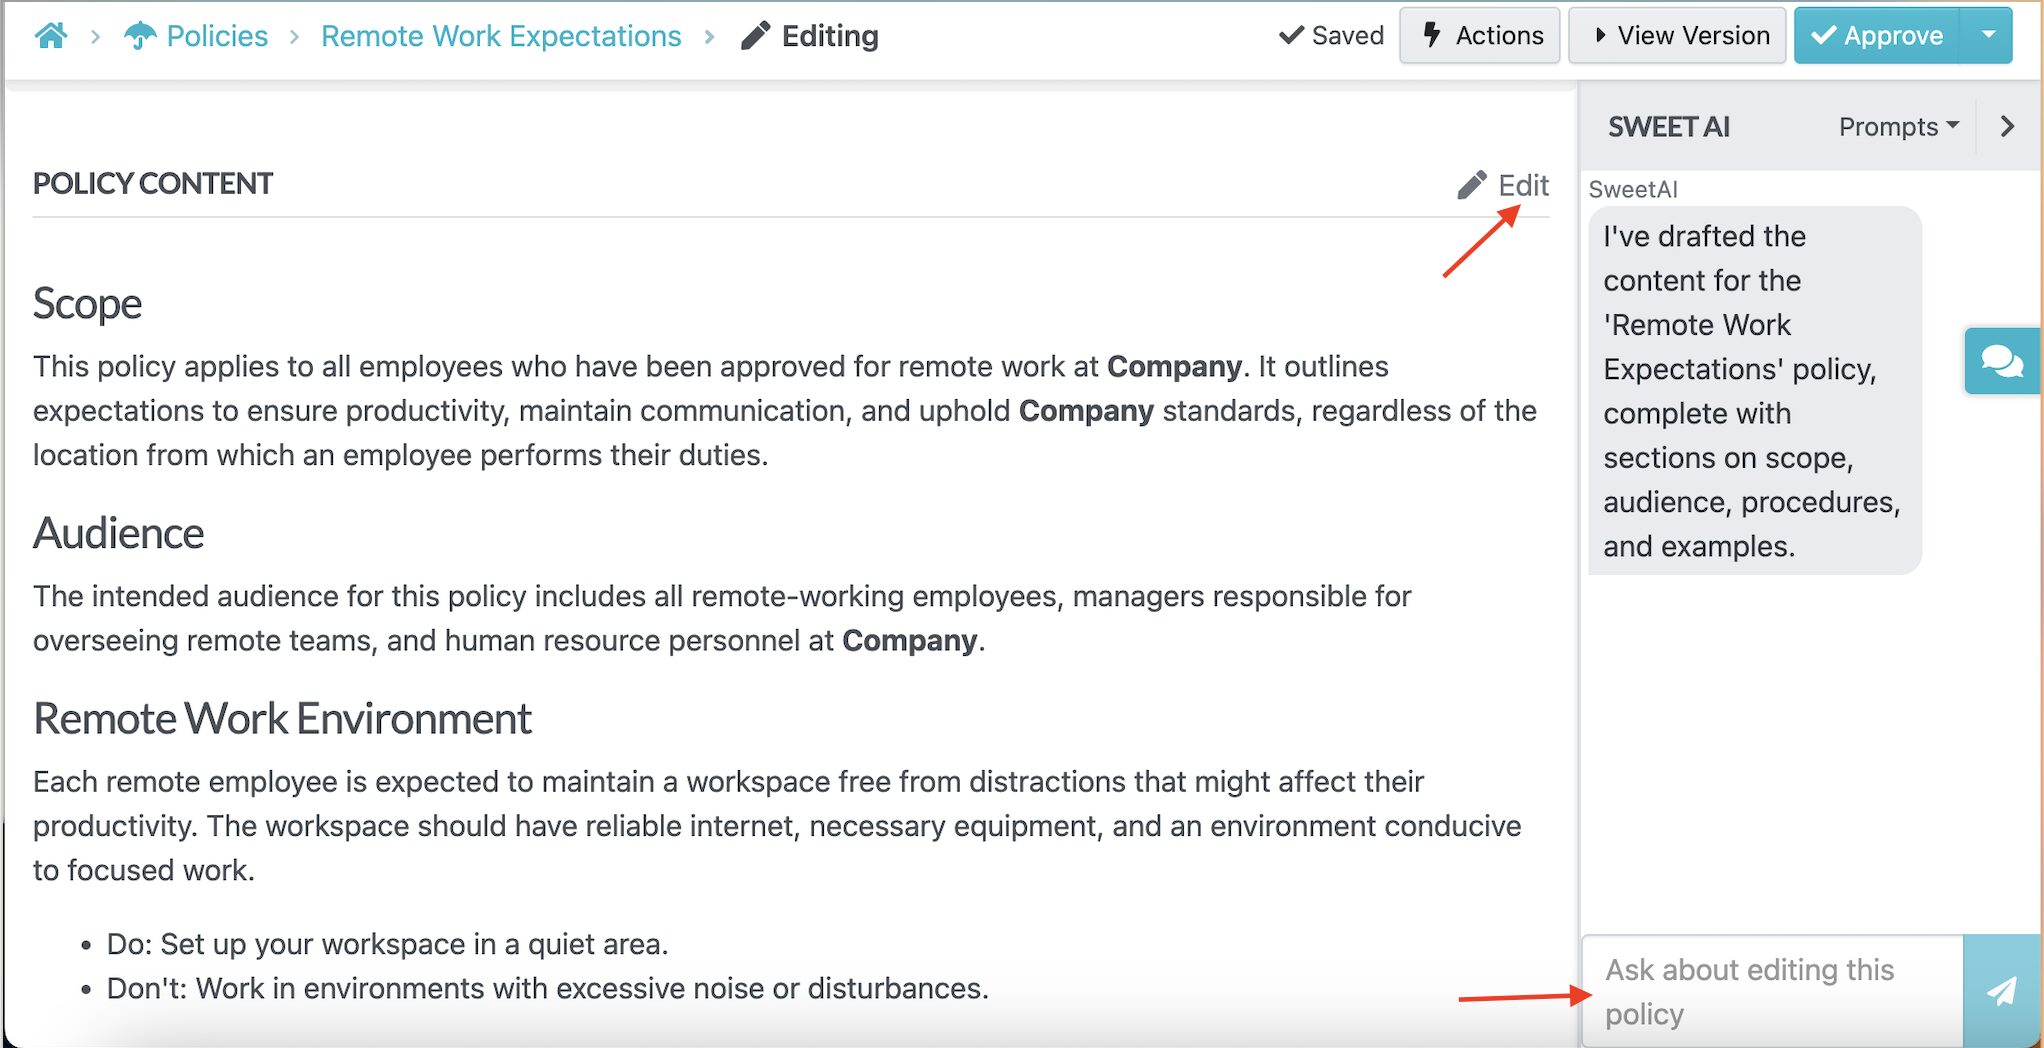Screen dimensions: 2044x1048
Task: Click the View Version button
Action: [1677, 35]
